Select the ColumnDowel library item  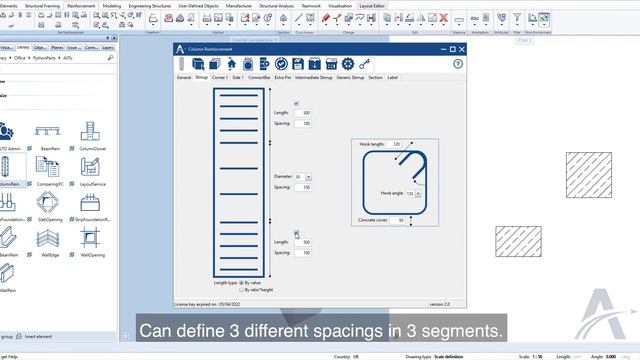tap(90, 136)
